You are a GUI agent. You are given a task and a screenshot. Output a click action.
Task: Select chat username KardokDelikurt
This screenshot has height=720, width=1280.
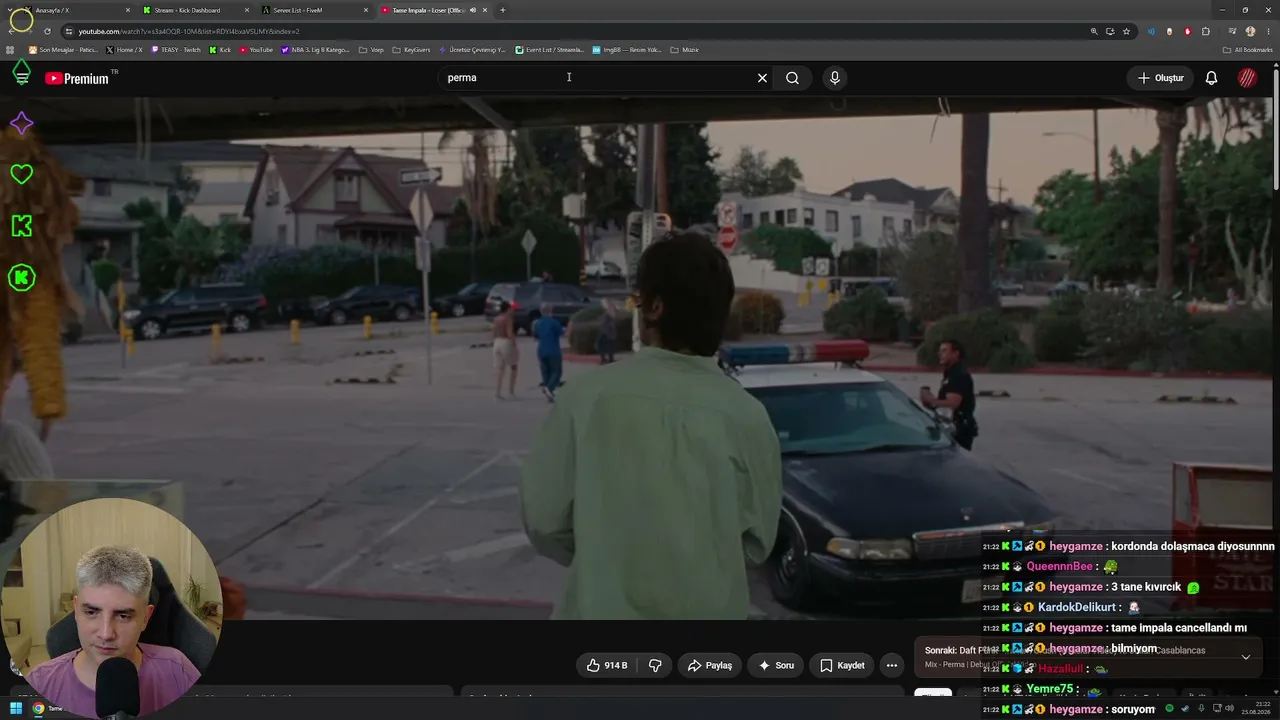(1076, 607)
